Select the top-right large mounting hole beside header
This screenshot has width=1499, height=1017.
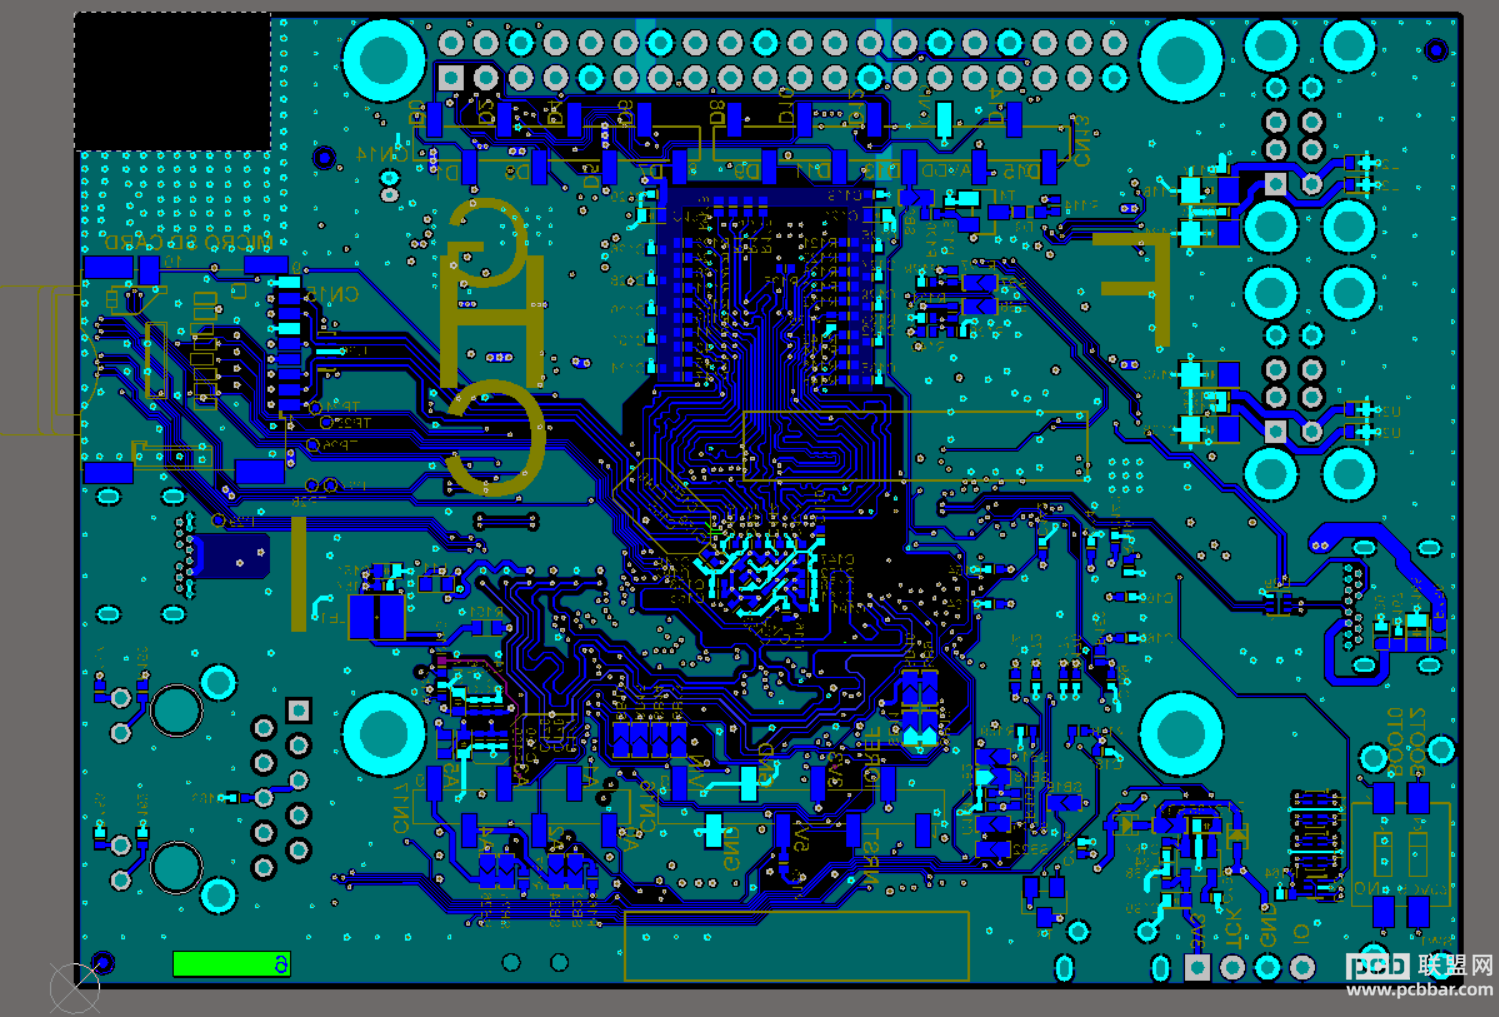point(1181,60)
